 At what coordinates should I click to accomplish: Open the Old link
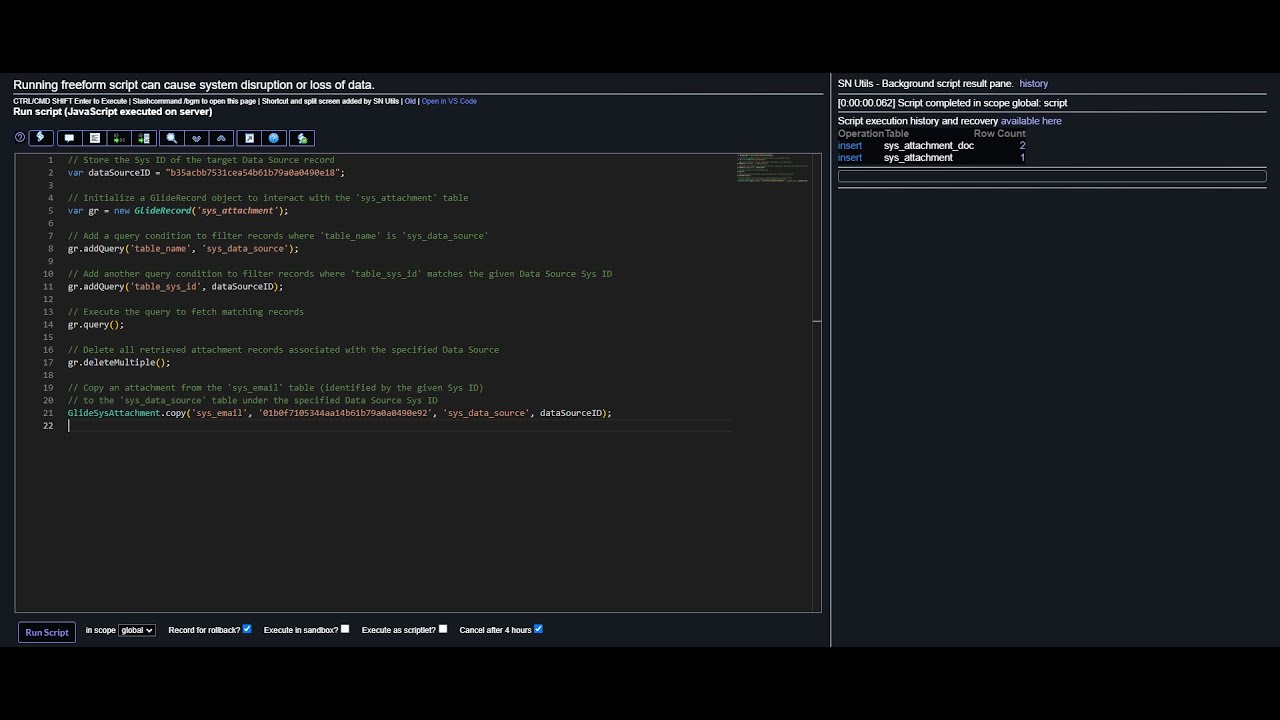click(x=410, y=101)
